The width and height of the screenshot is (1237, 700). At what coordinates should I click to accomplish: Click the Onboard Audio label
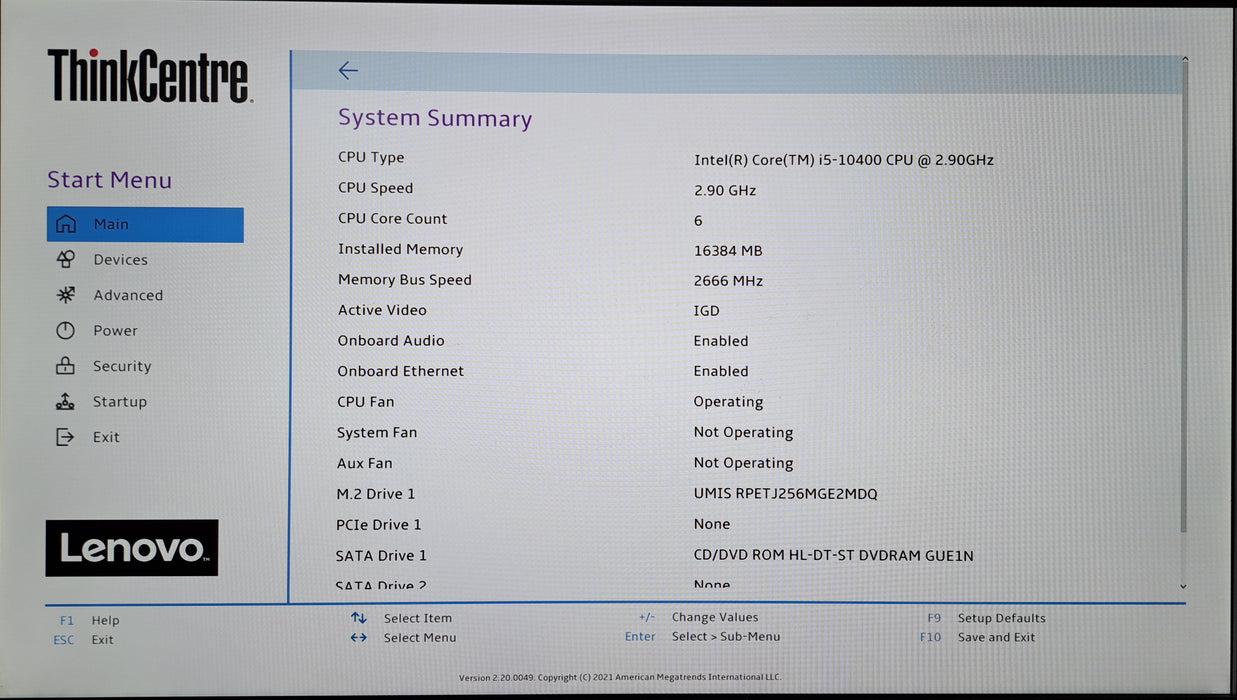(391, 341)
